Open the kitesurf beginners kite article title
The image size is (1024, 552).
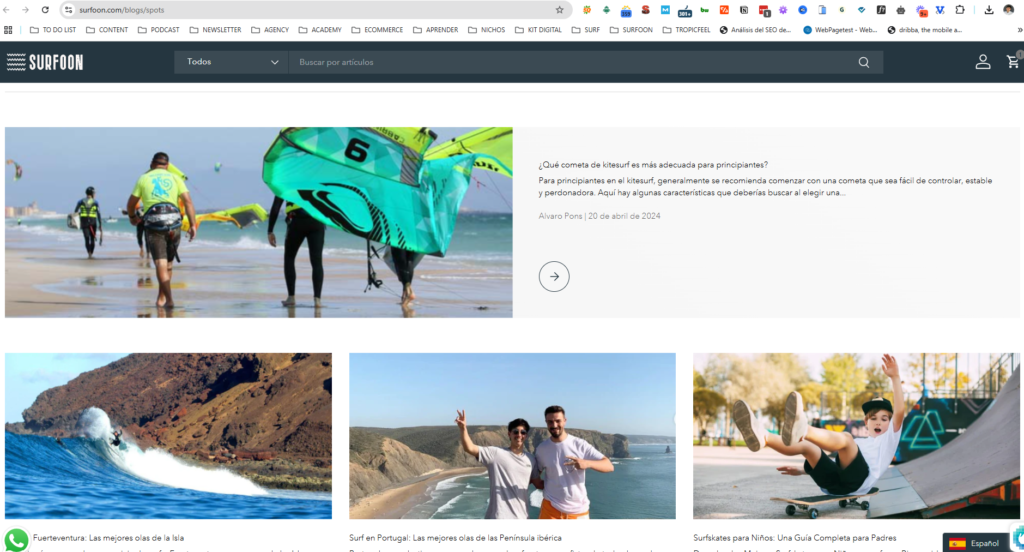pyautogui.click(x=653, y=165)
